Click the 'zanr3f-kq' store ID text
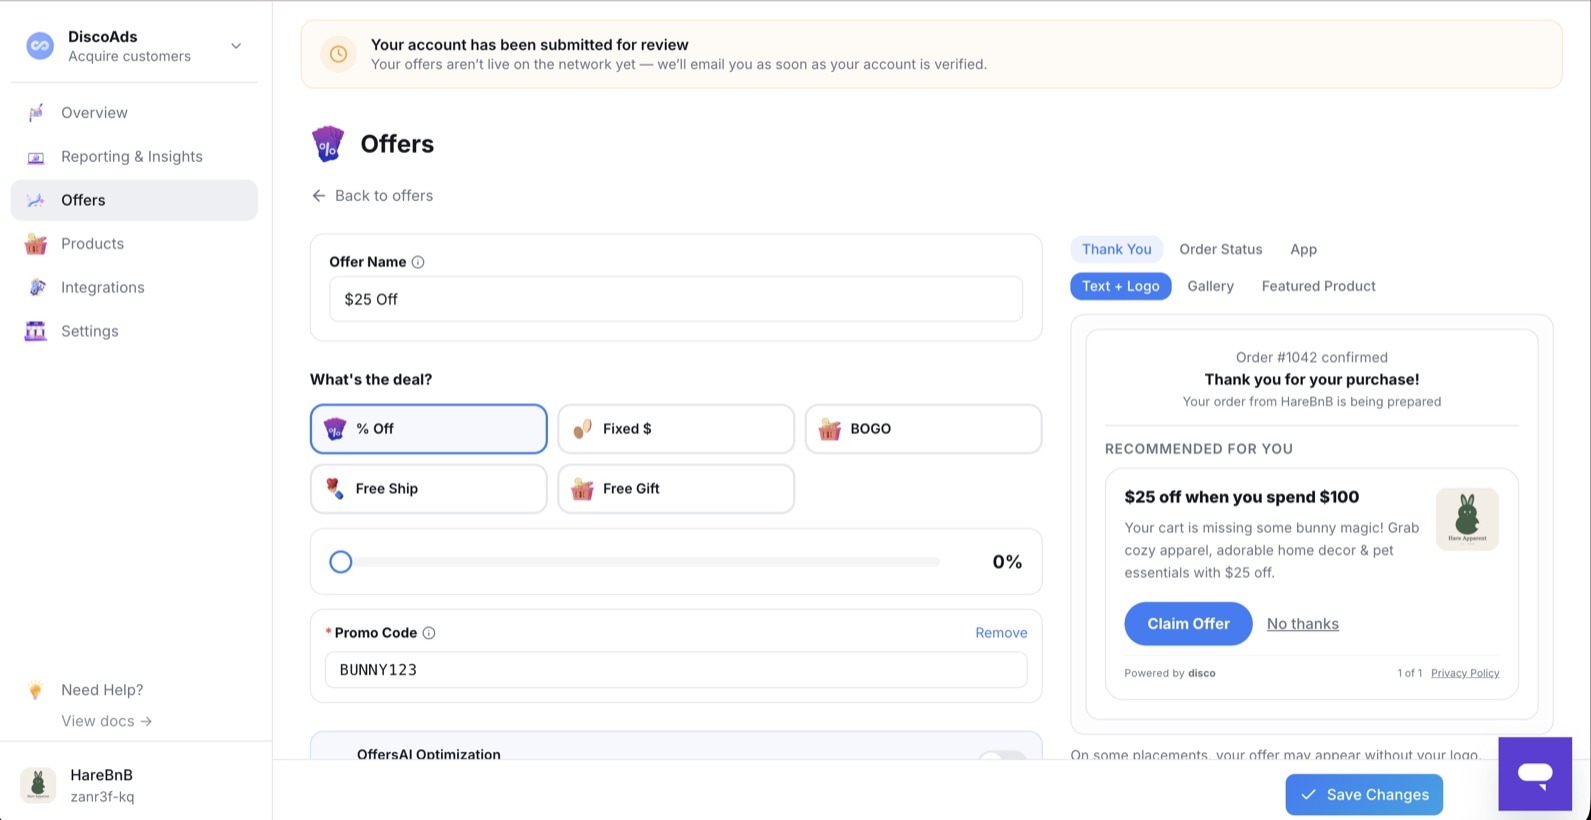1591x820 pixels. pyautogui.click(x=102, y=797)
